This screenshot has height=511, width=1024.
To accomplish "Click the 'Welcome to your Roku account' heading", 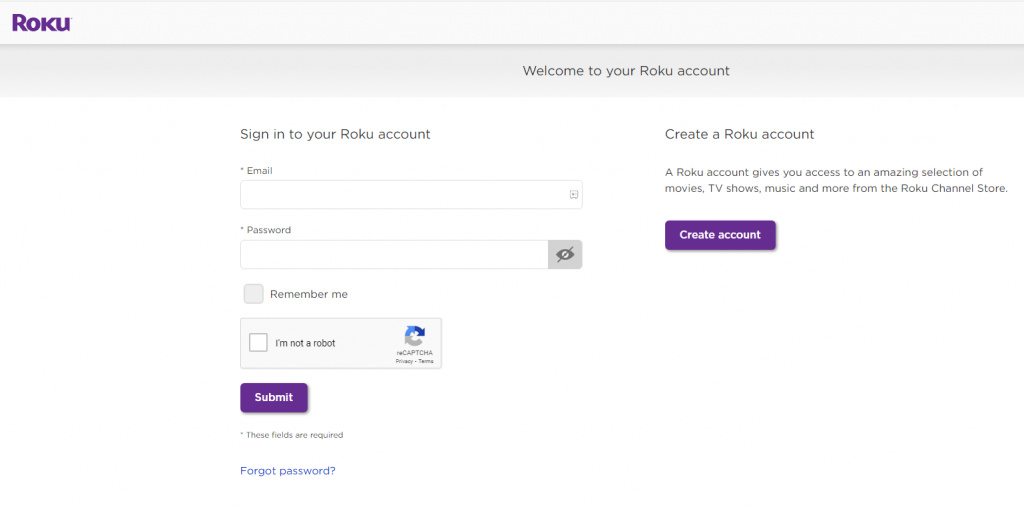I will tap(626, 71).
